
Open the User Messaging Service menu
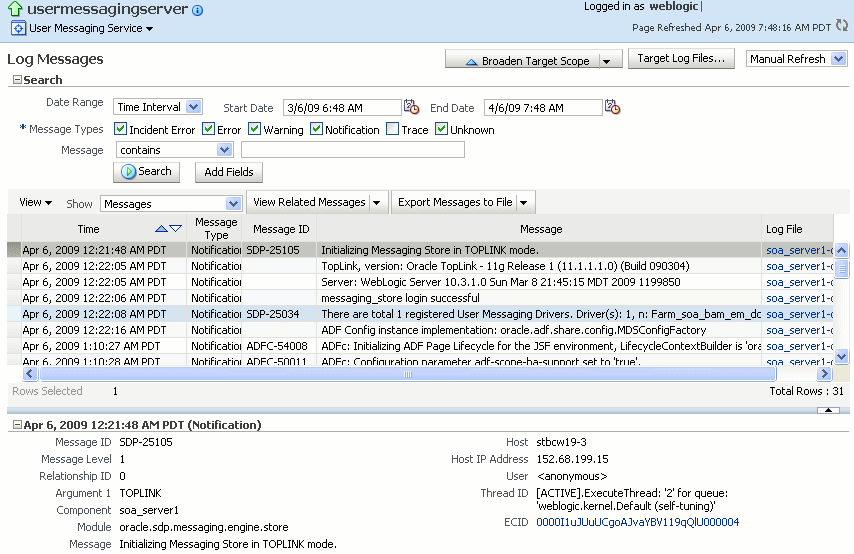[91, 28]
